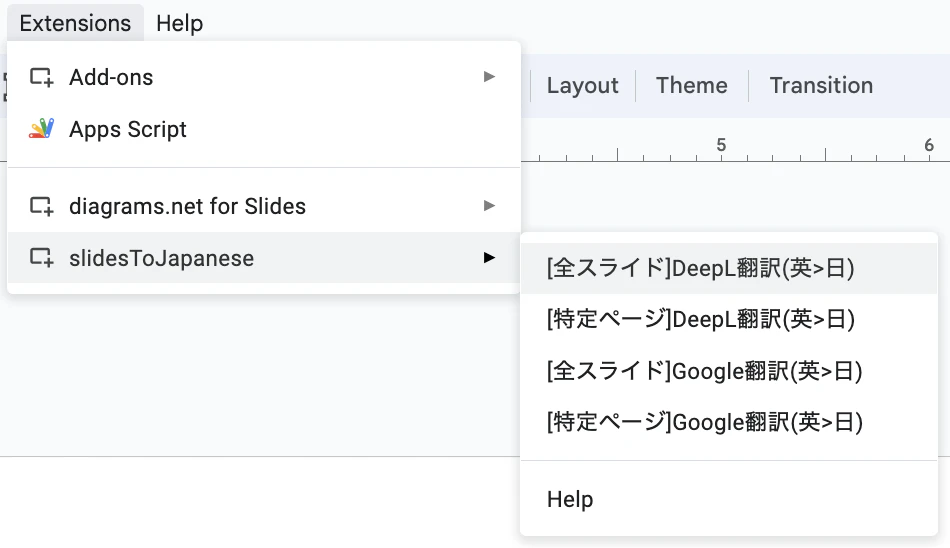Screen dimensions: 950x548
Task: Expand the diagrams.net for Slides arrow
Action: 489,206
